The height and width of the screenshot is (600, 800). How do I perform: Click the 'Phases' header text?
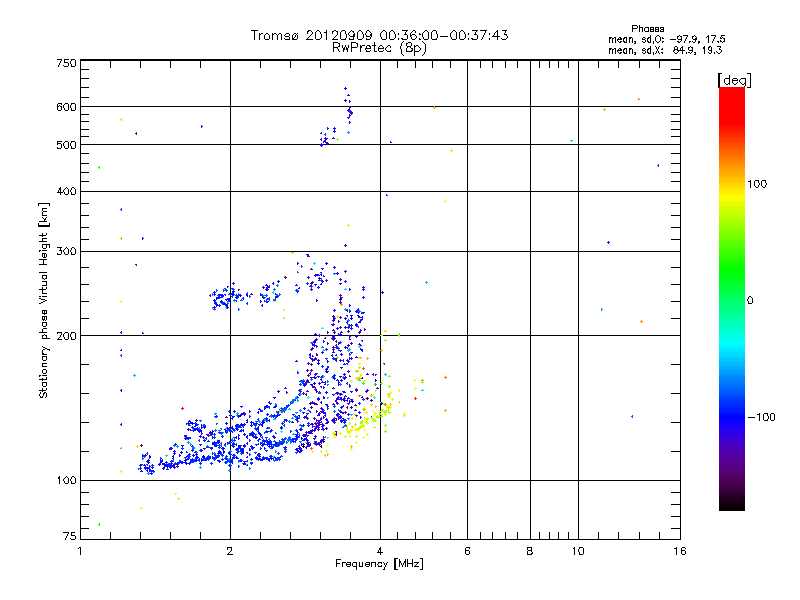(647, 29)
